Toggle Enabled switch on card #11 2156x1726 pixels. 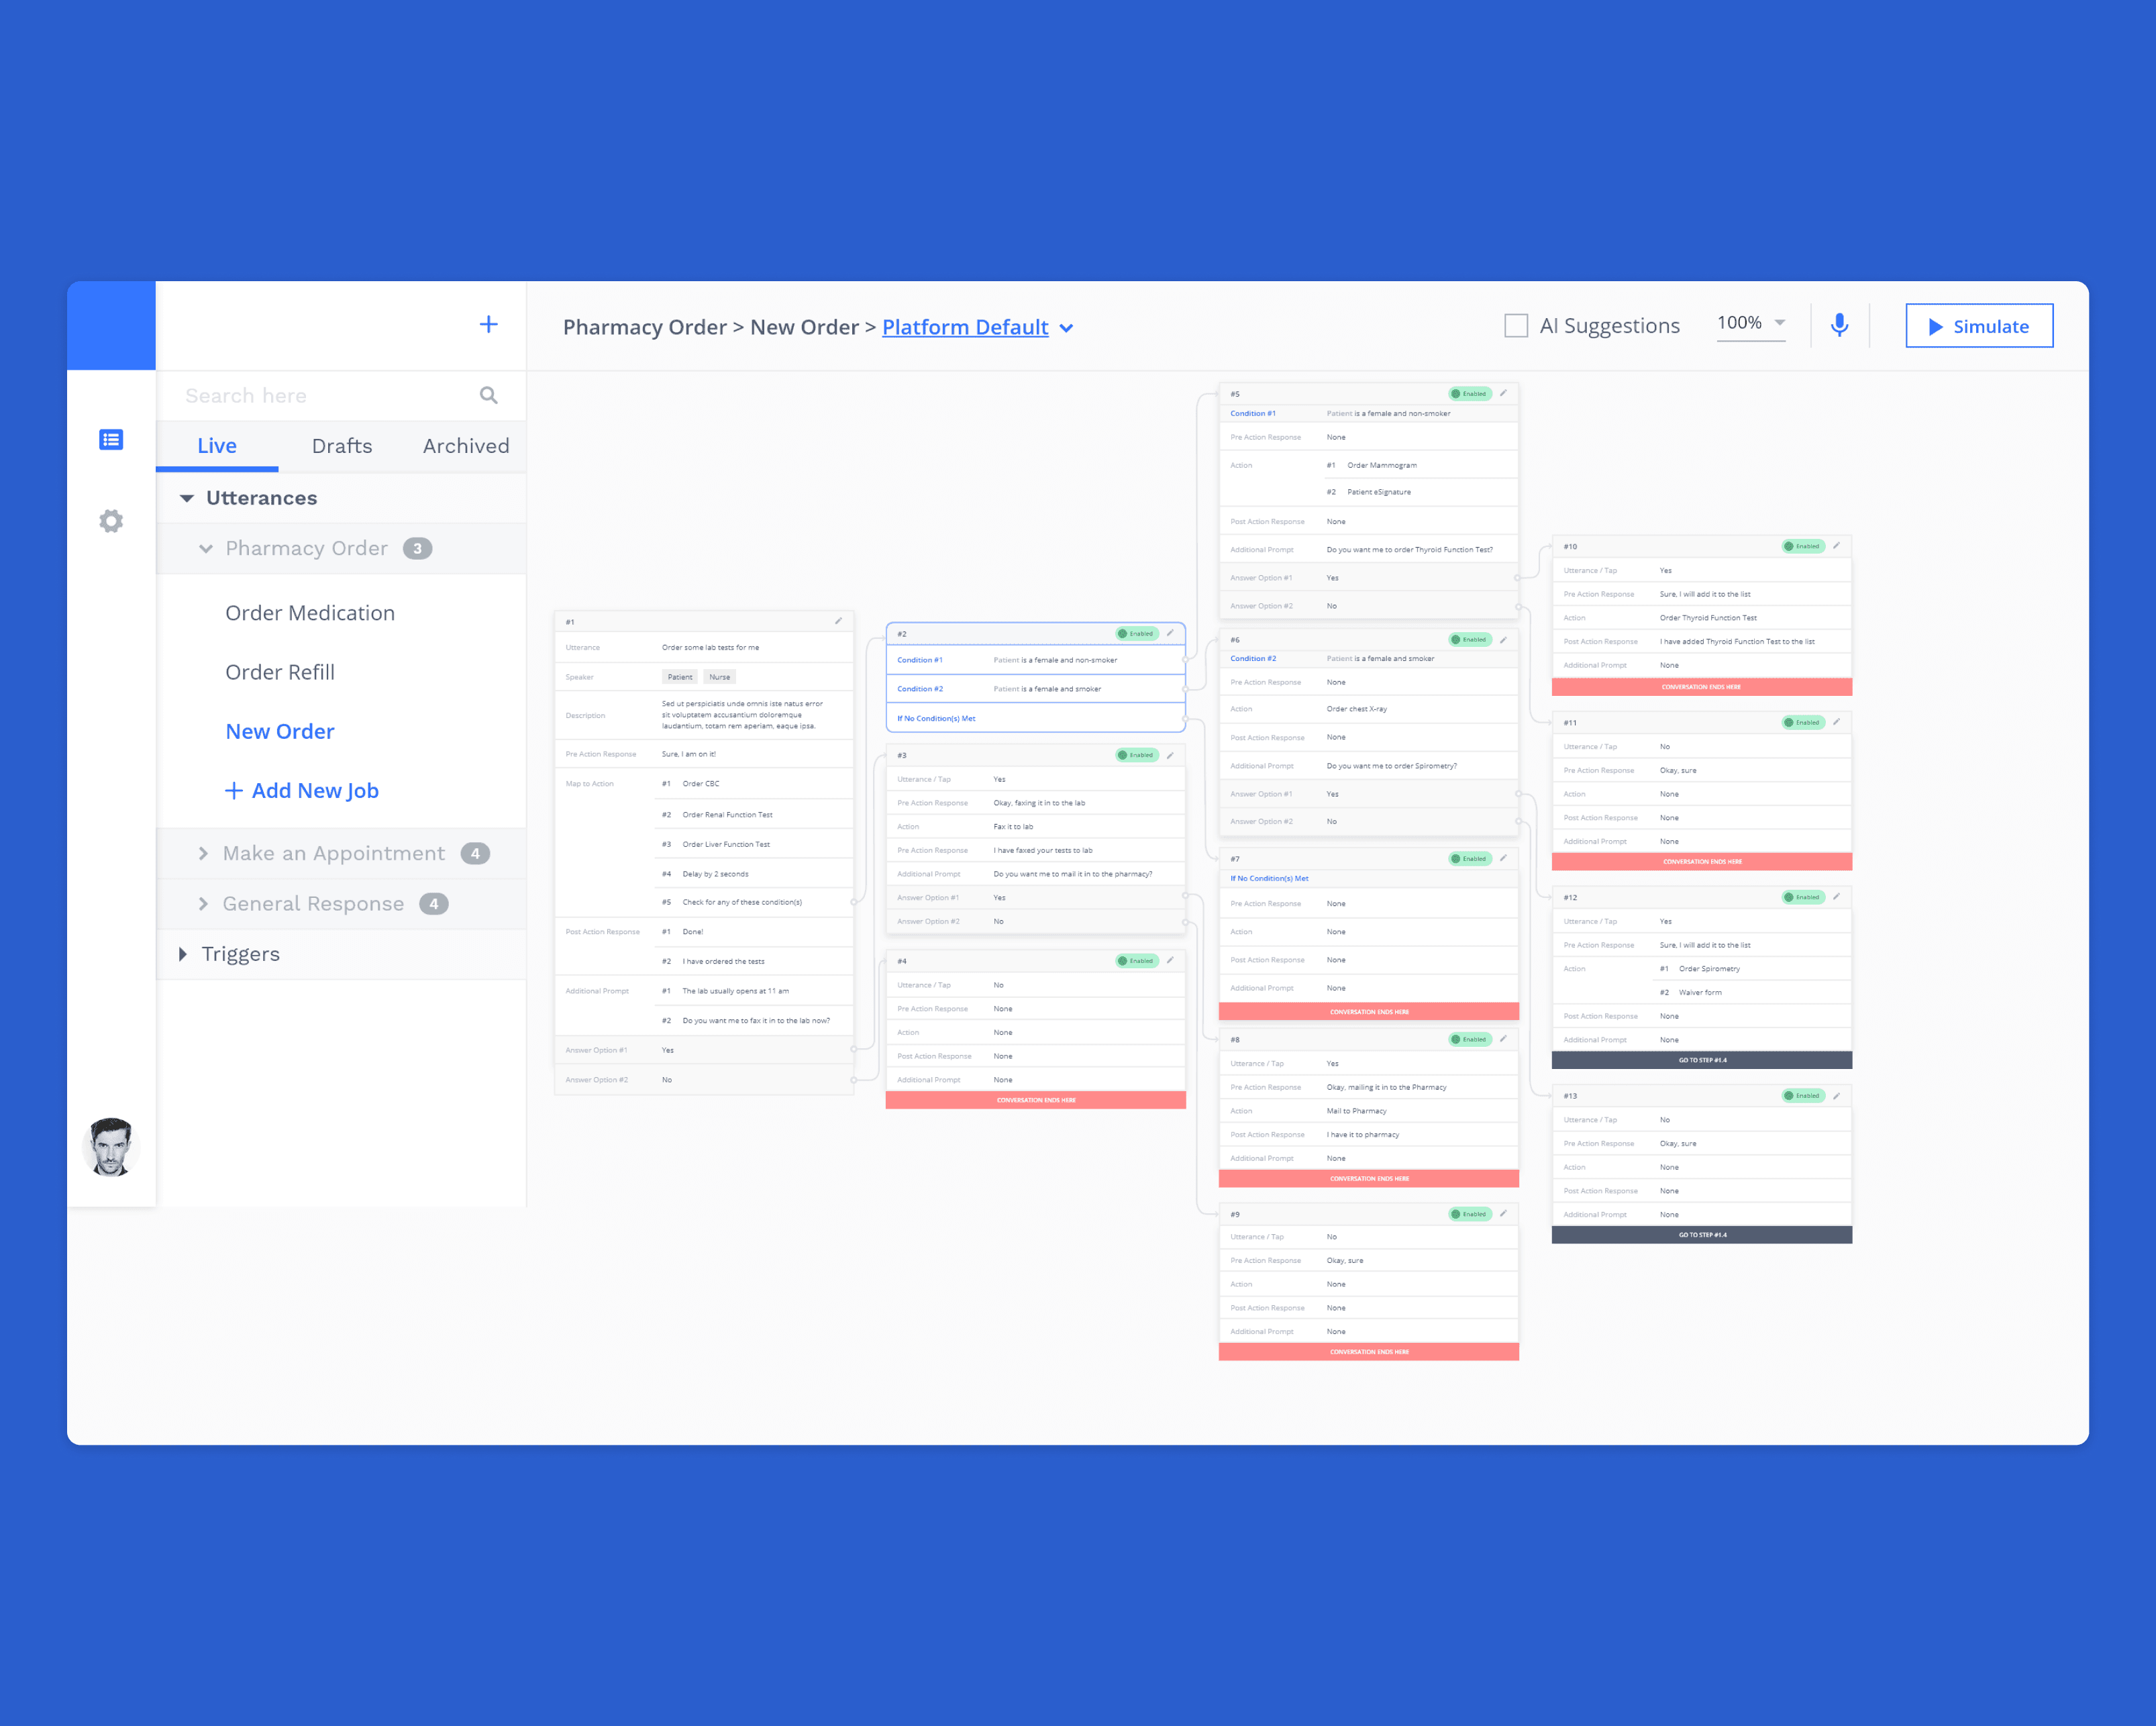[x=1803, y=722]
